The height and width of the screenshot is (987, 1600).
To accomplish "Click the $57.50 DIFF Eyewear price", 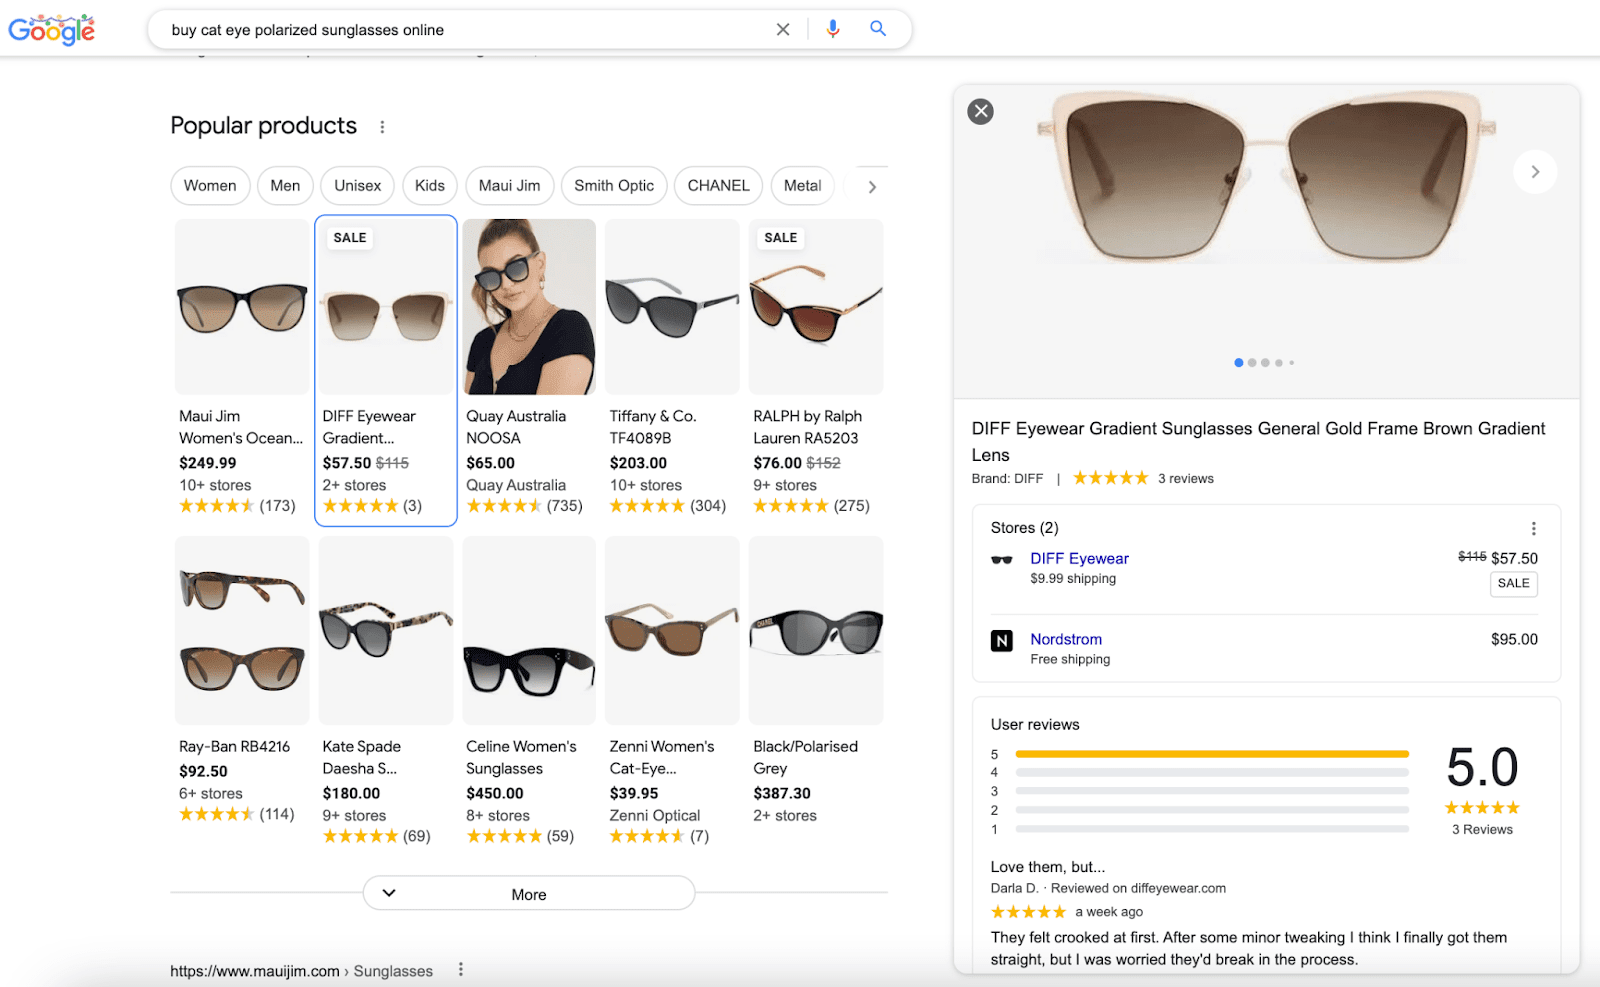I will point(1514,558).
